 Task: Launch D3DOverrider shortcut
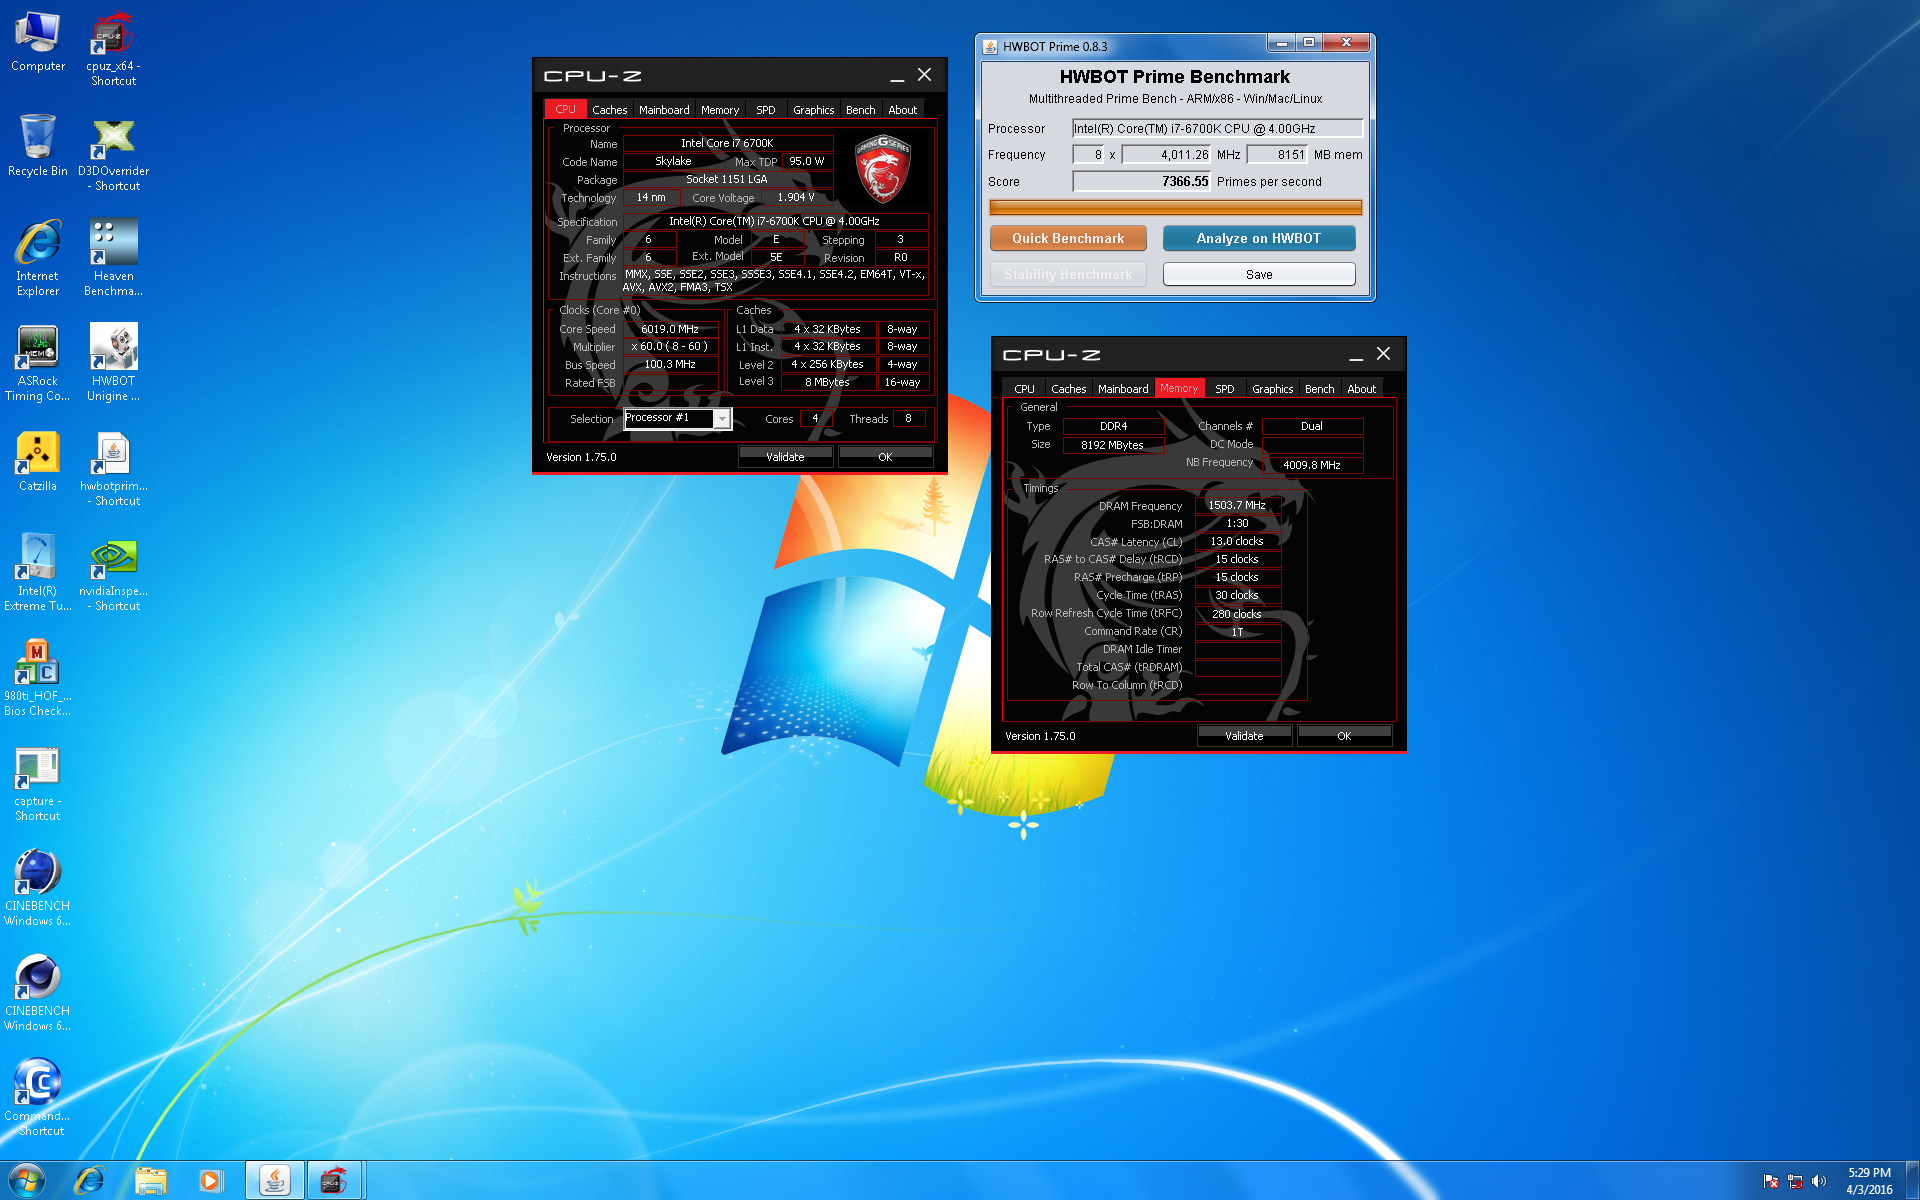coord(113,153)
